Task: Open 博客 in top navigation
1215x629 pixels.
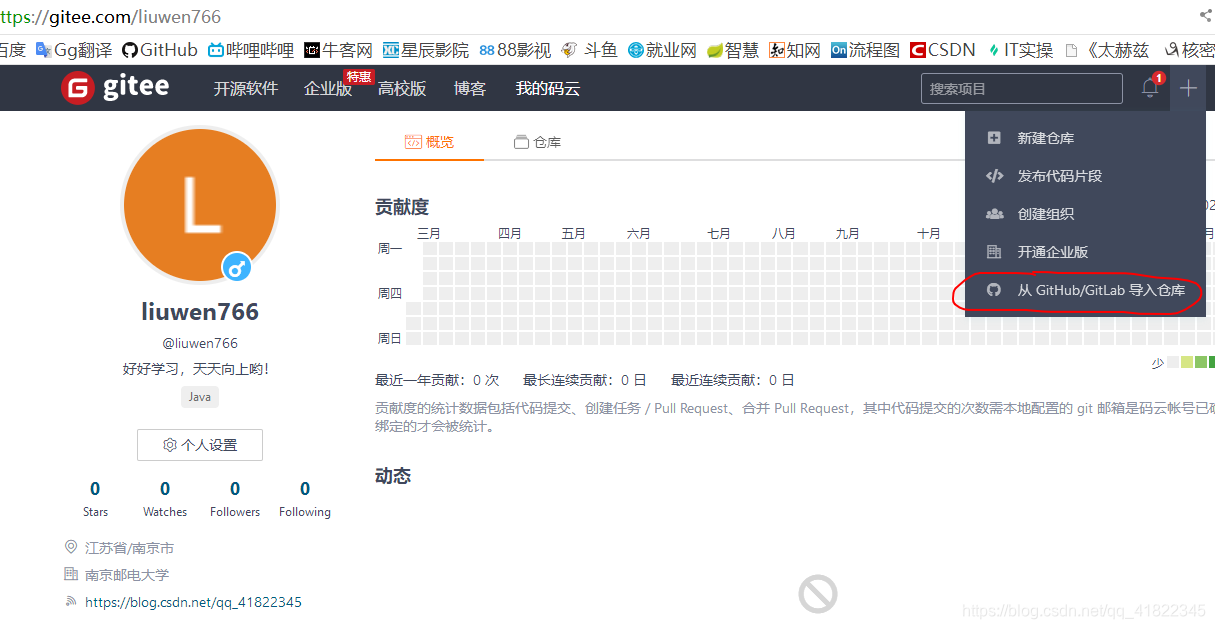Action: (470, 89)
